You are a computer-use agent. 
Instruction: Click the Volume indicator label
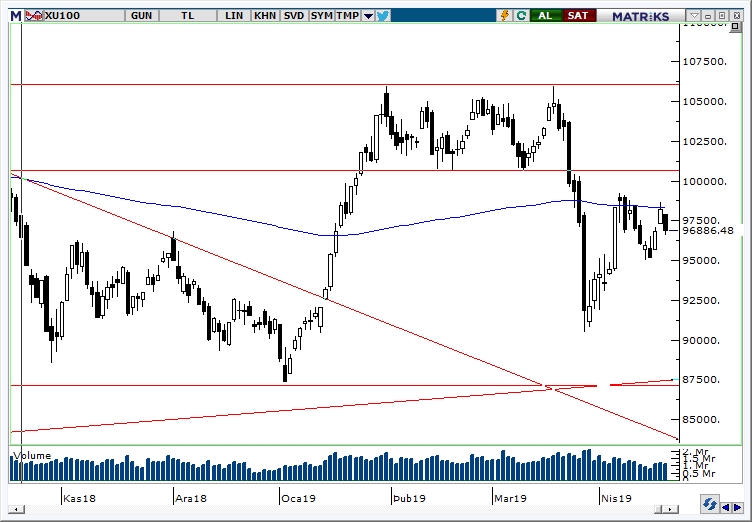tap(32, 455)
